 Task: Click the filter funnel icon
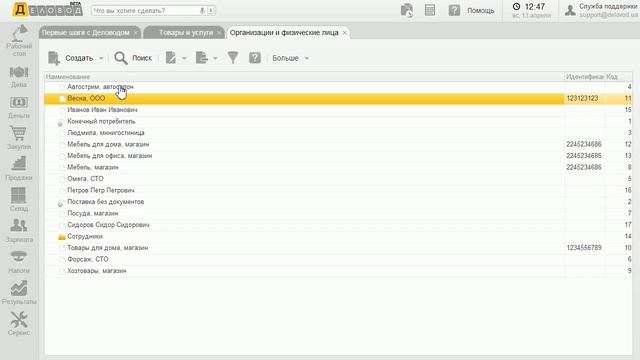pyautogui.click(x=233, y=58)
